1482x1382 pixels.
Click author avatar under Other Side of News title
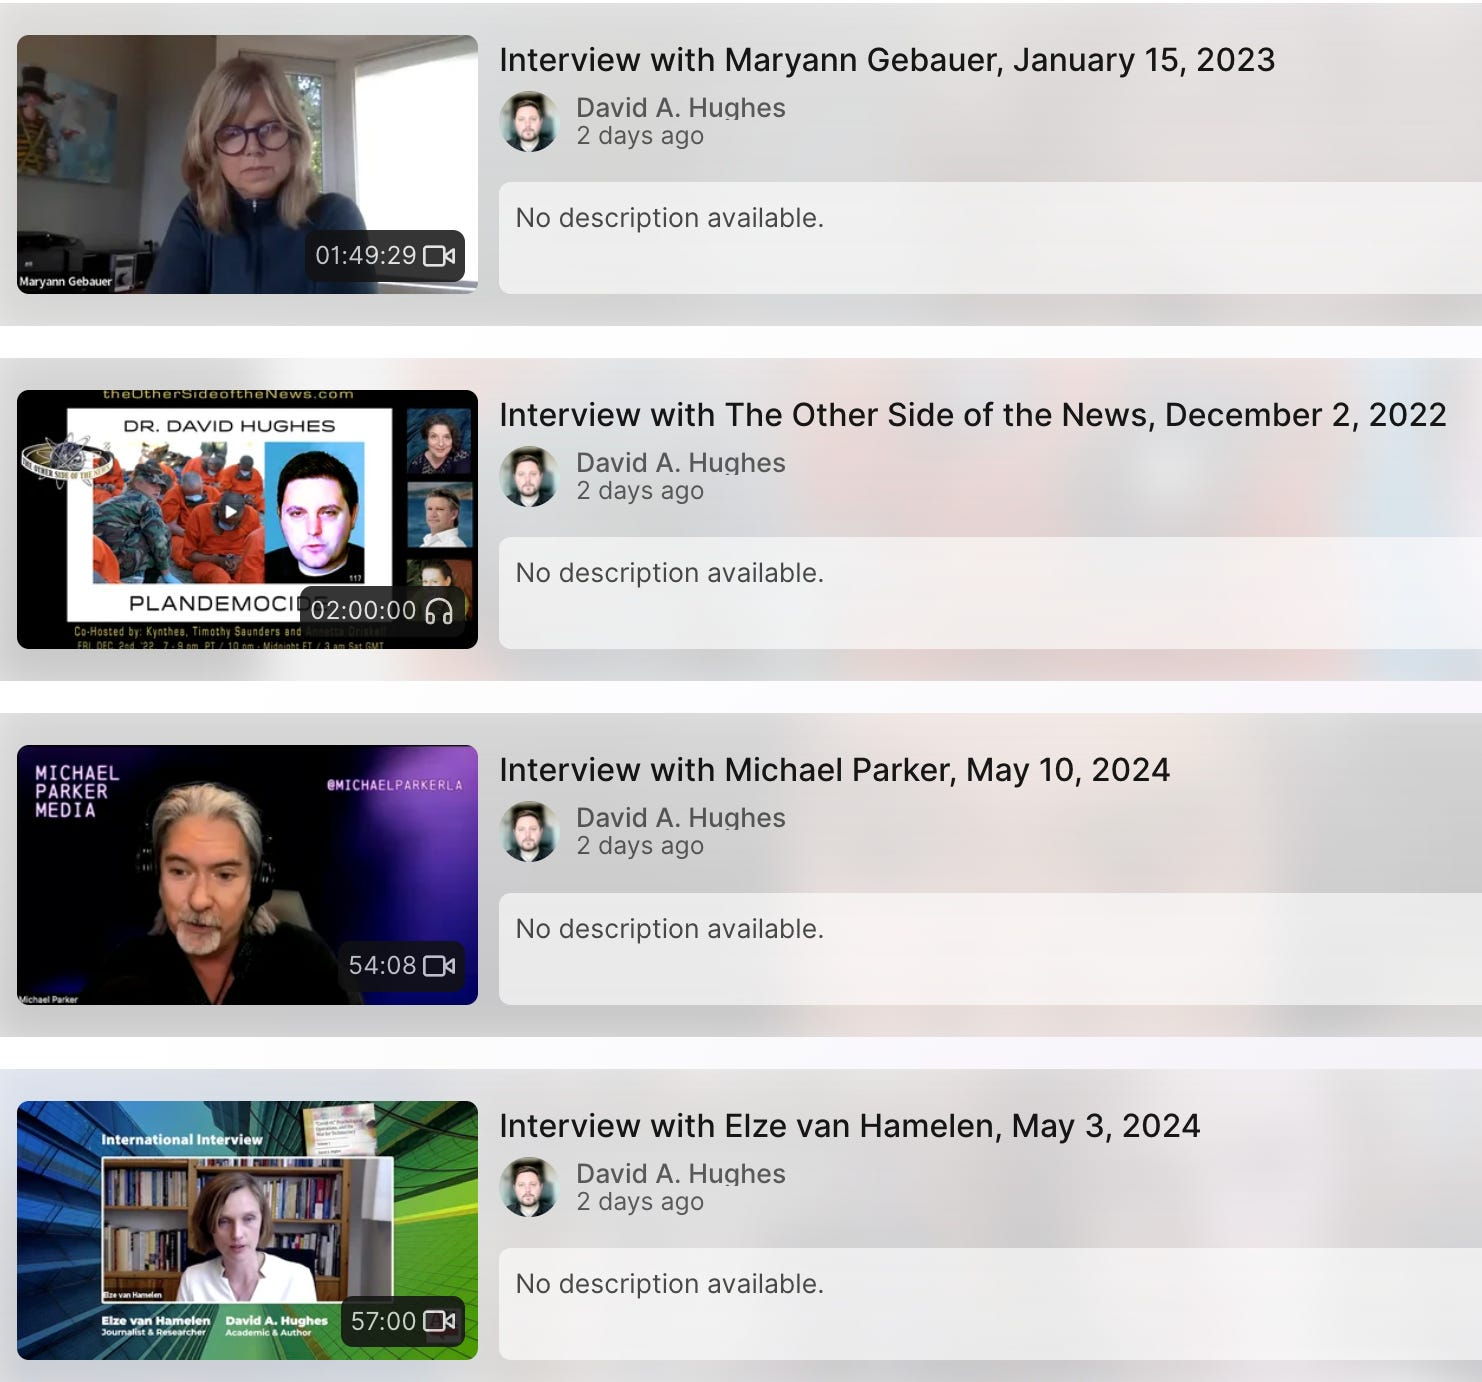(529, 477)
